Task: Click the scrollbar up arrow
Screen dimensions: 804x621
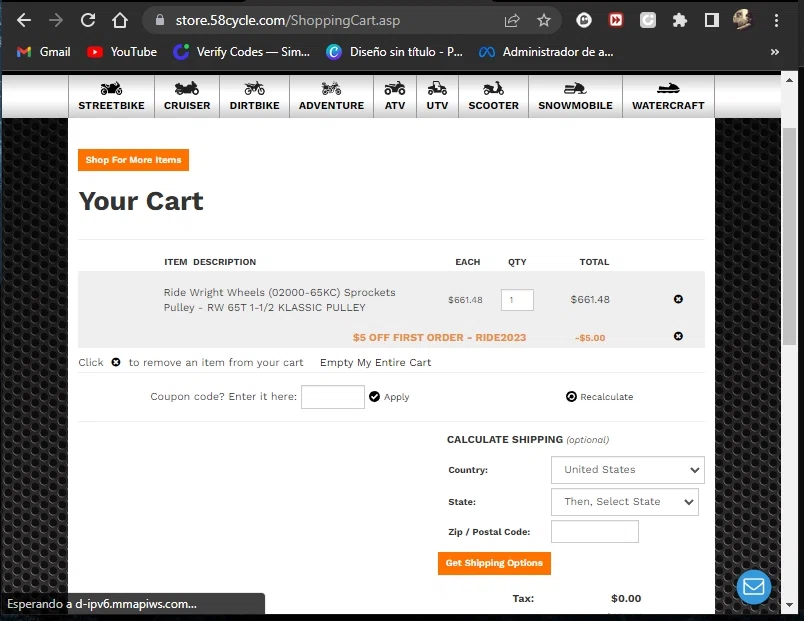Action: [789, 81]
